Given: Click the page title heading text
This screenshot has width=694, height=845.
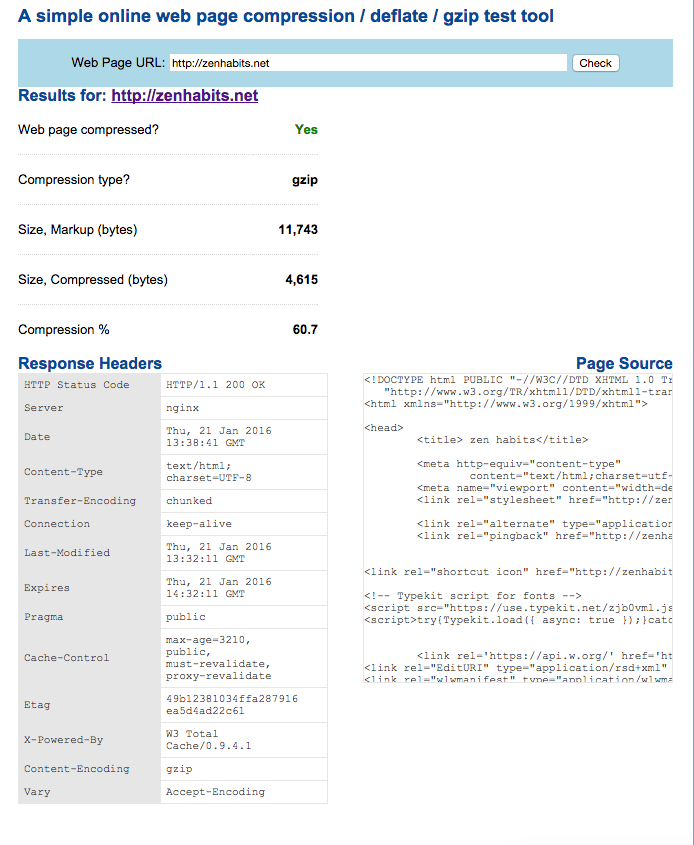Looking at the screenshot, I should click(x=286, y=16).
